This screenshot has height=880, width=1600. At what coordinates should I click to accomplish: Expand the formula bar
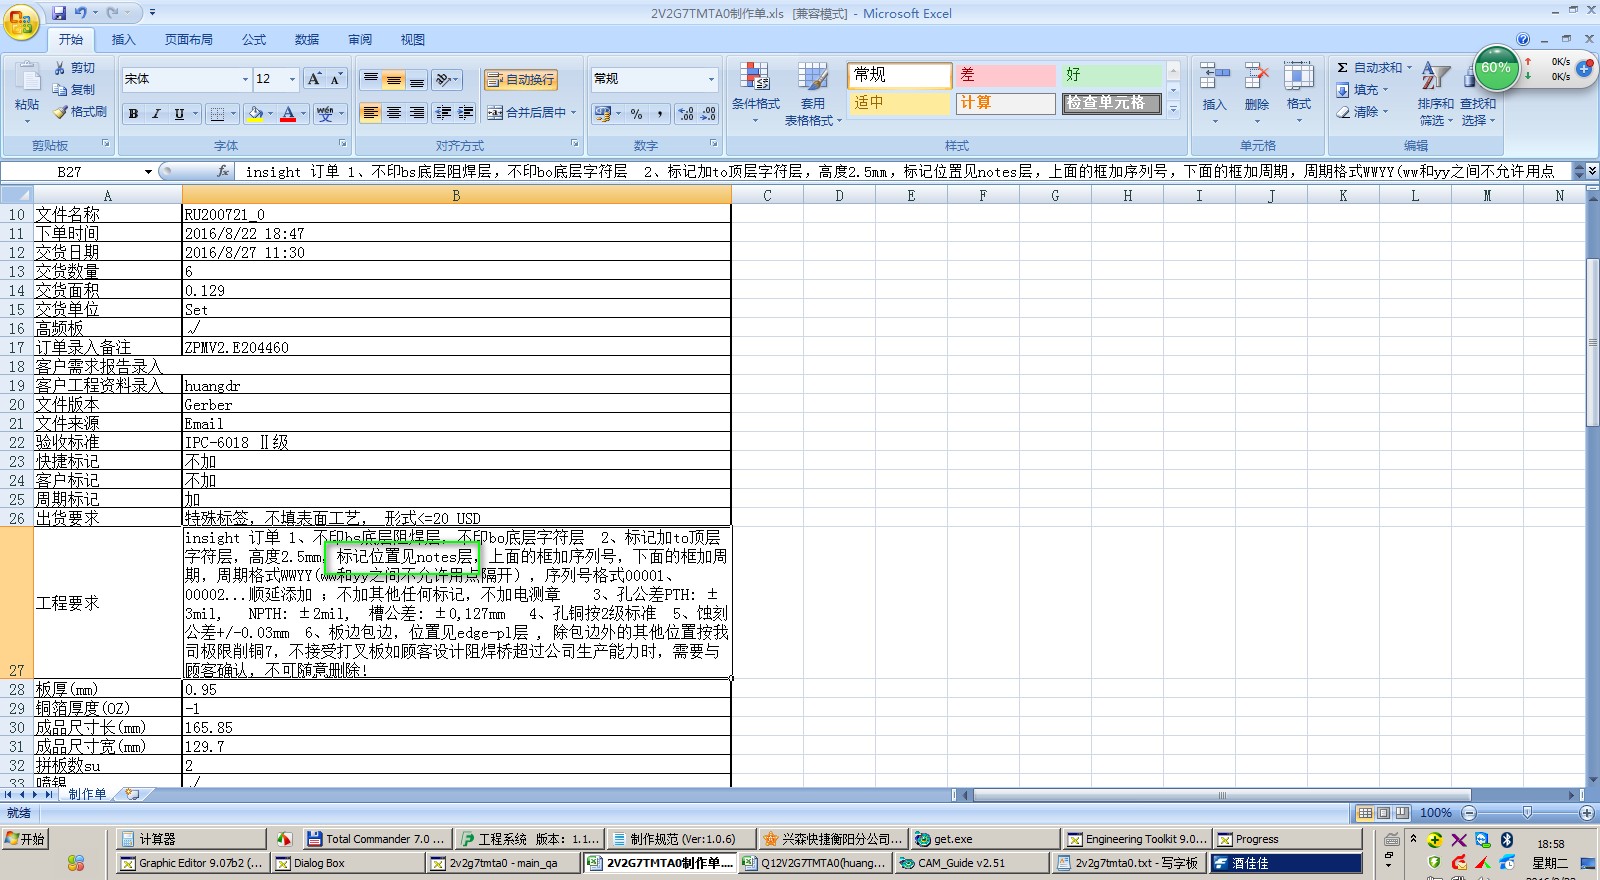click(x=1592, y=171)
